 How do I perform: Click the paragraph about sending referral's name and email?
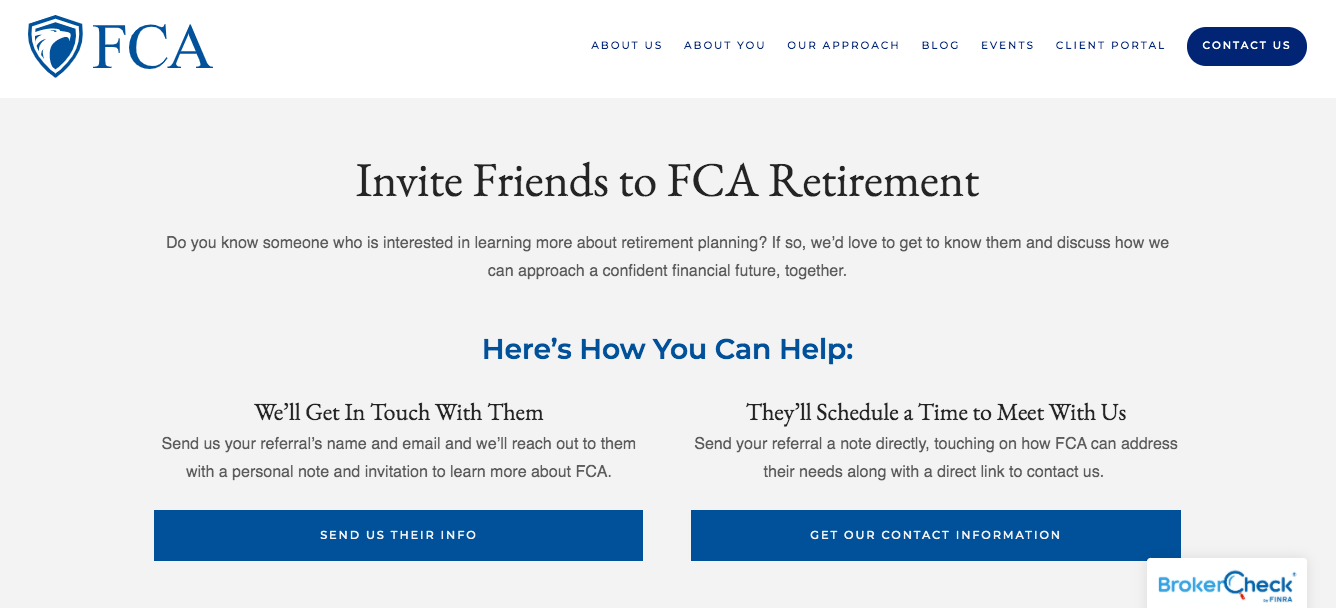pos(398,457)
